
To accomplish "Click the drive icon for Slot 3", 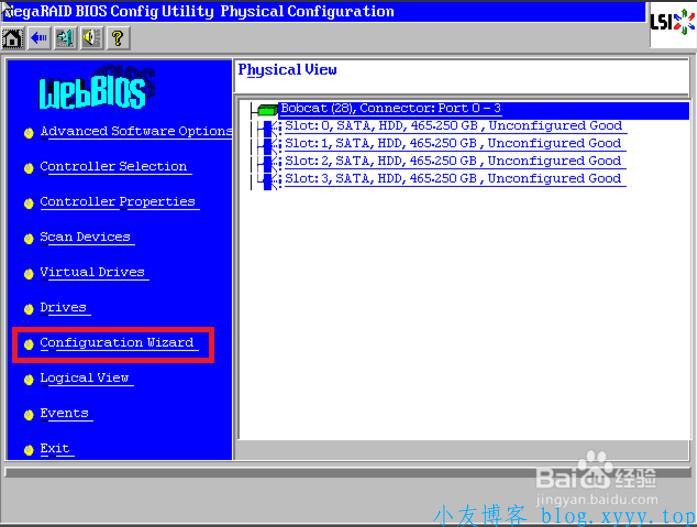I will (269, 180).
